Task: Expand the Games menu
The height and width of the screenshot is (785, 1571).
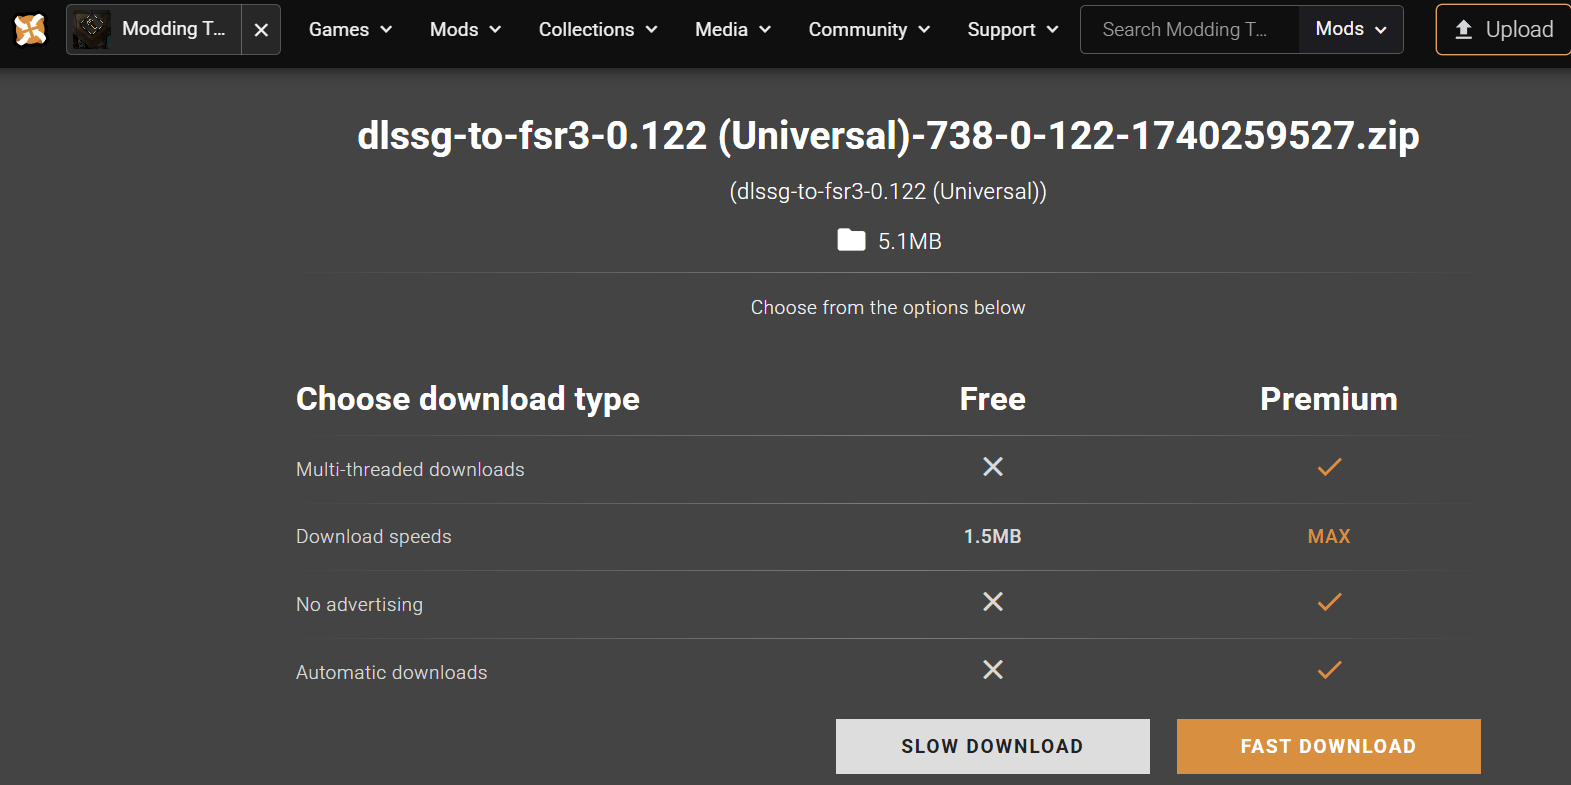Action: [x=350, y=30]
